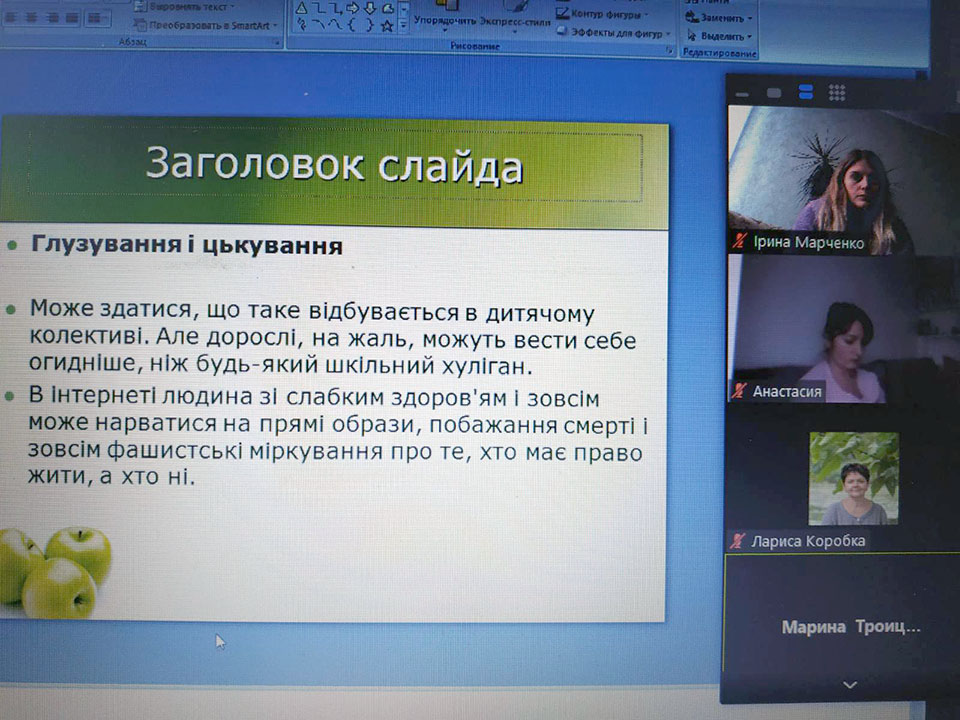960x720 pixels.
Task: Select the arc shape
Action: [x=319, y=25]
